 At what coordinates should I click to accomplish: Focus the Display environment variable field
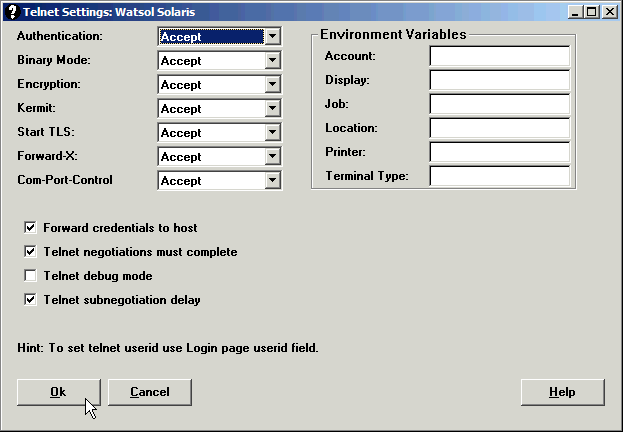pos(499,80)
